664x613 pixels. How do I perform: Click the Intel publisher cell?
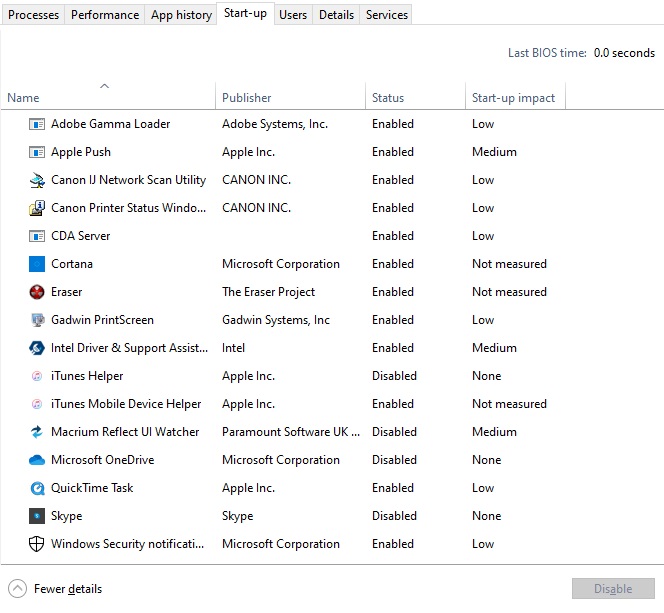tap(233, 348)
